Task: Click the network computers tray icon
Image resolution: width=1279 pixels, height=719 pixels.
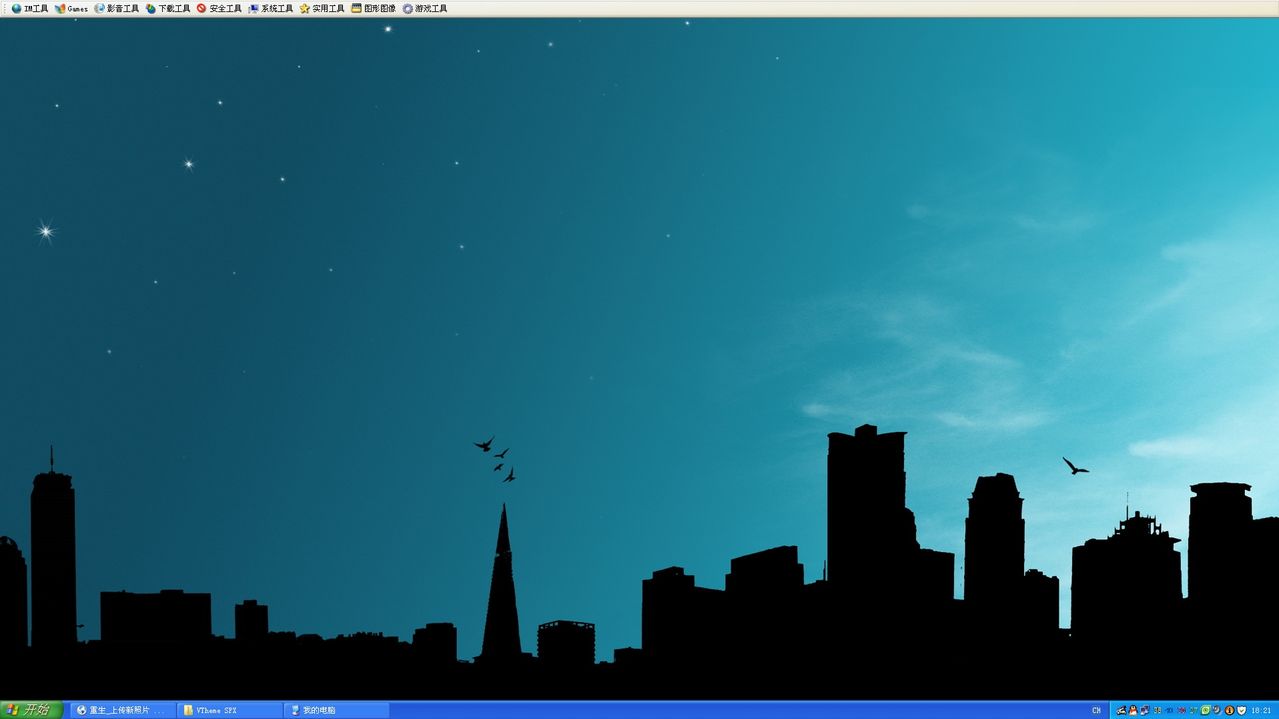Action: (x=1145, y=710)
